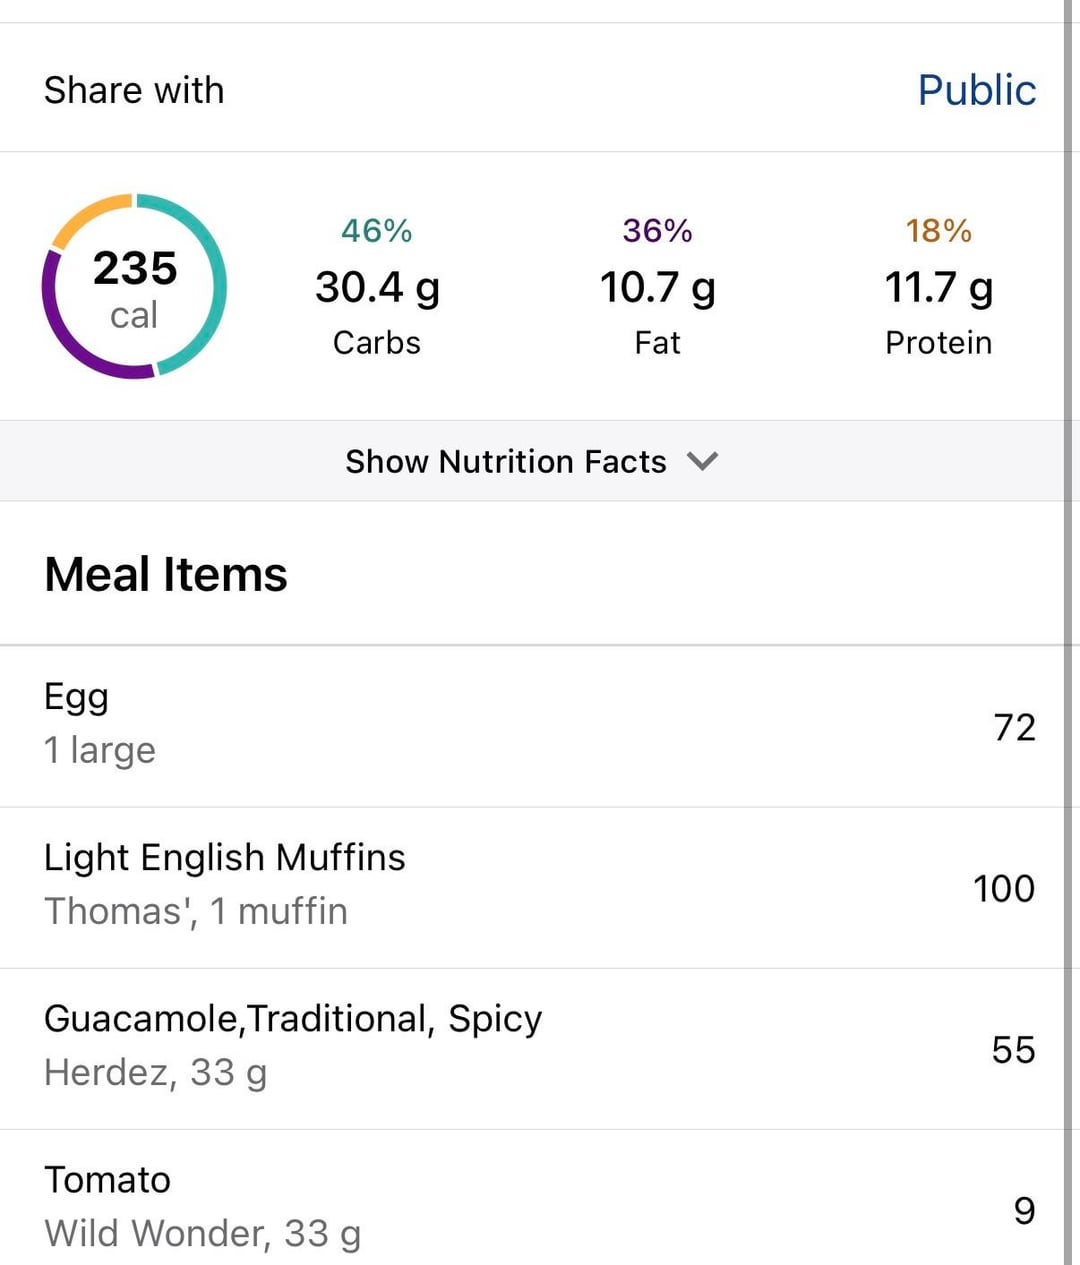Click the Share with label
Screen dimensions: 1080x1265
tap(134, 90)
